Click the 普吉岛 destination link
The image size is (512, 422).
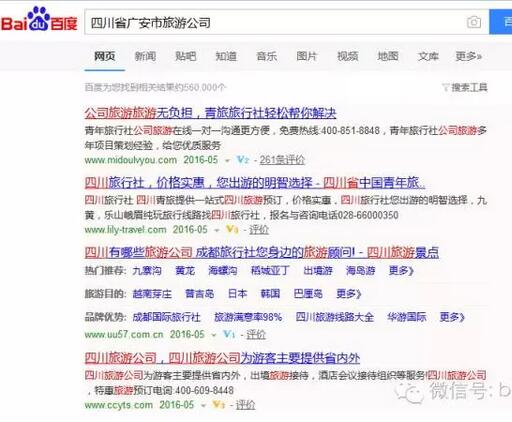click(200, 294)
